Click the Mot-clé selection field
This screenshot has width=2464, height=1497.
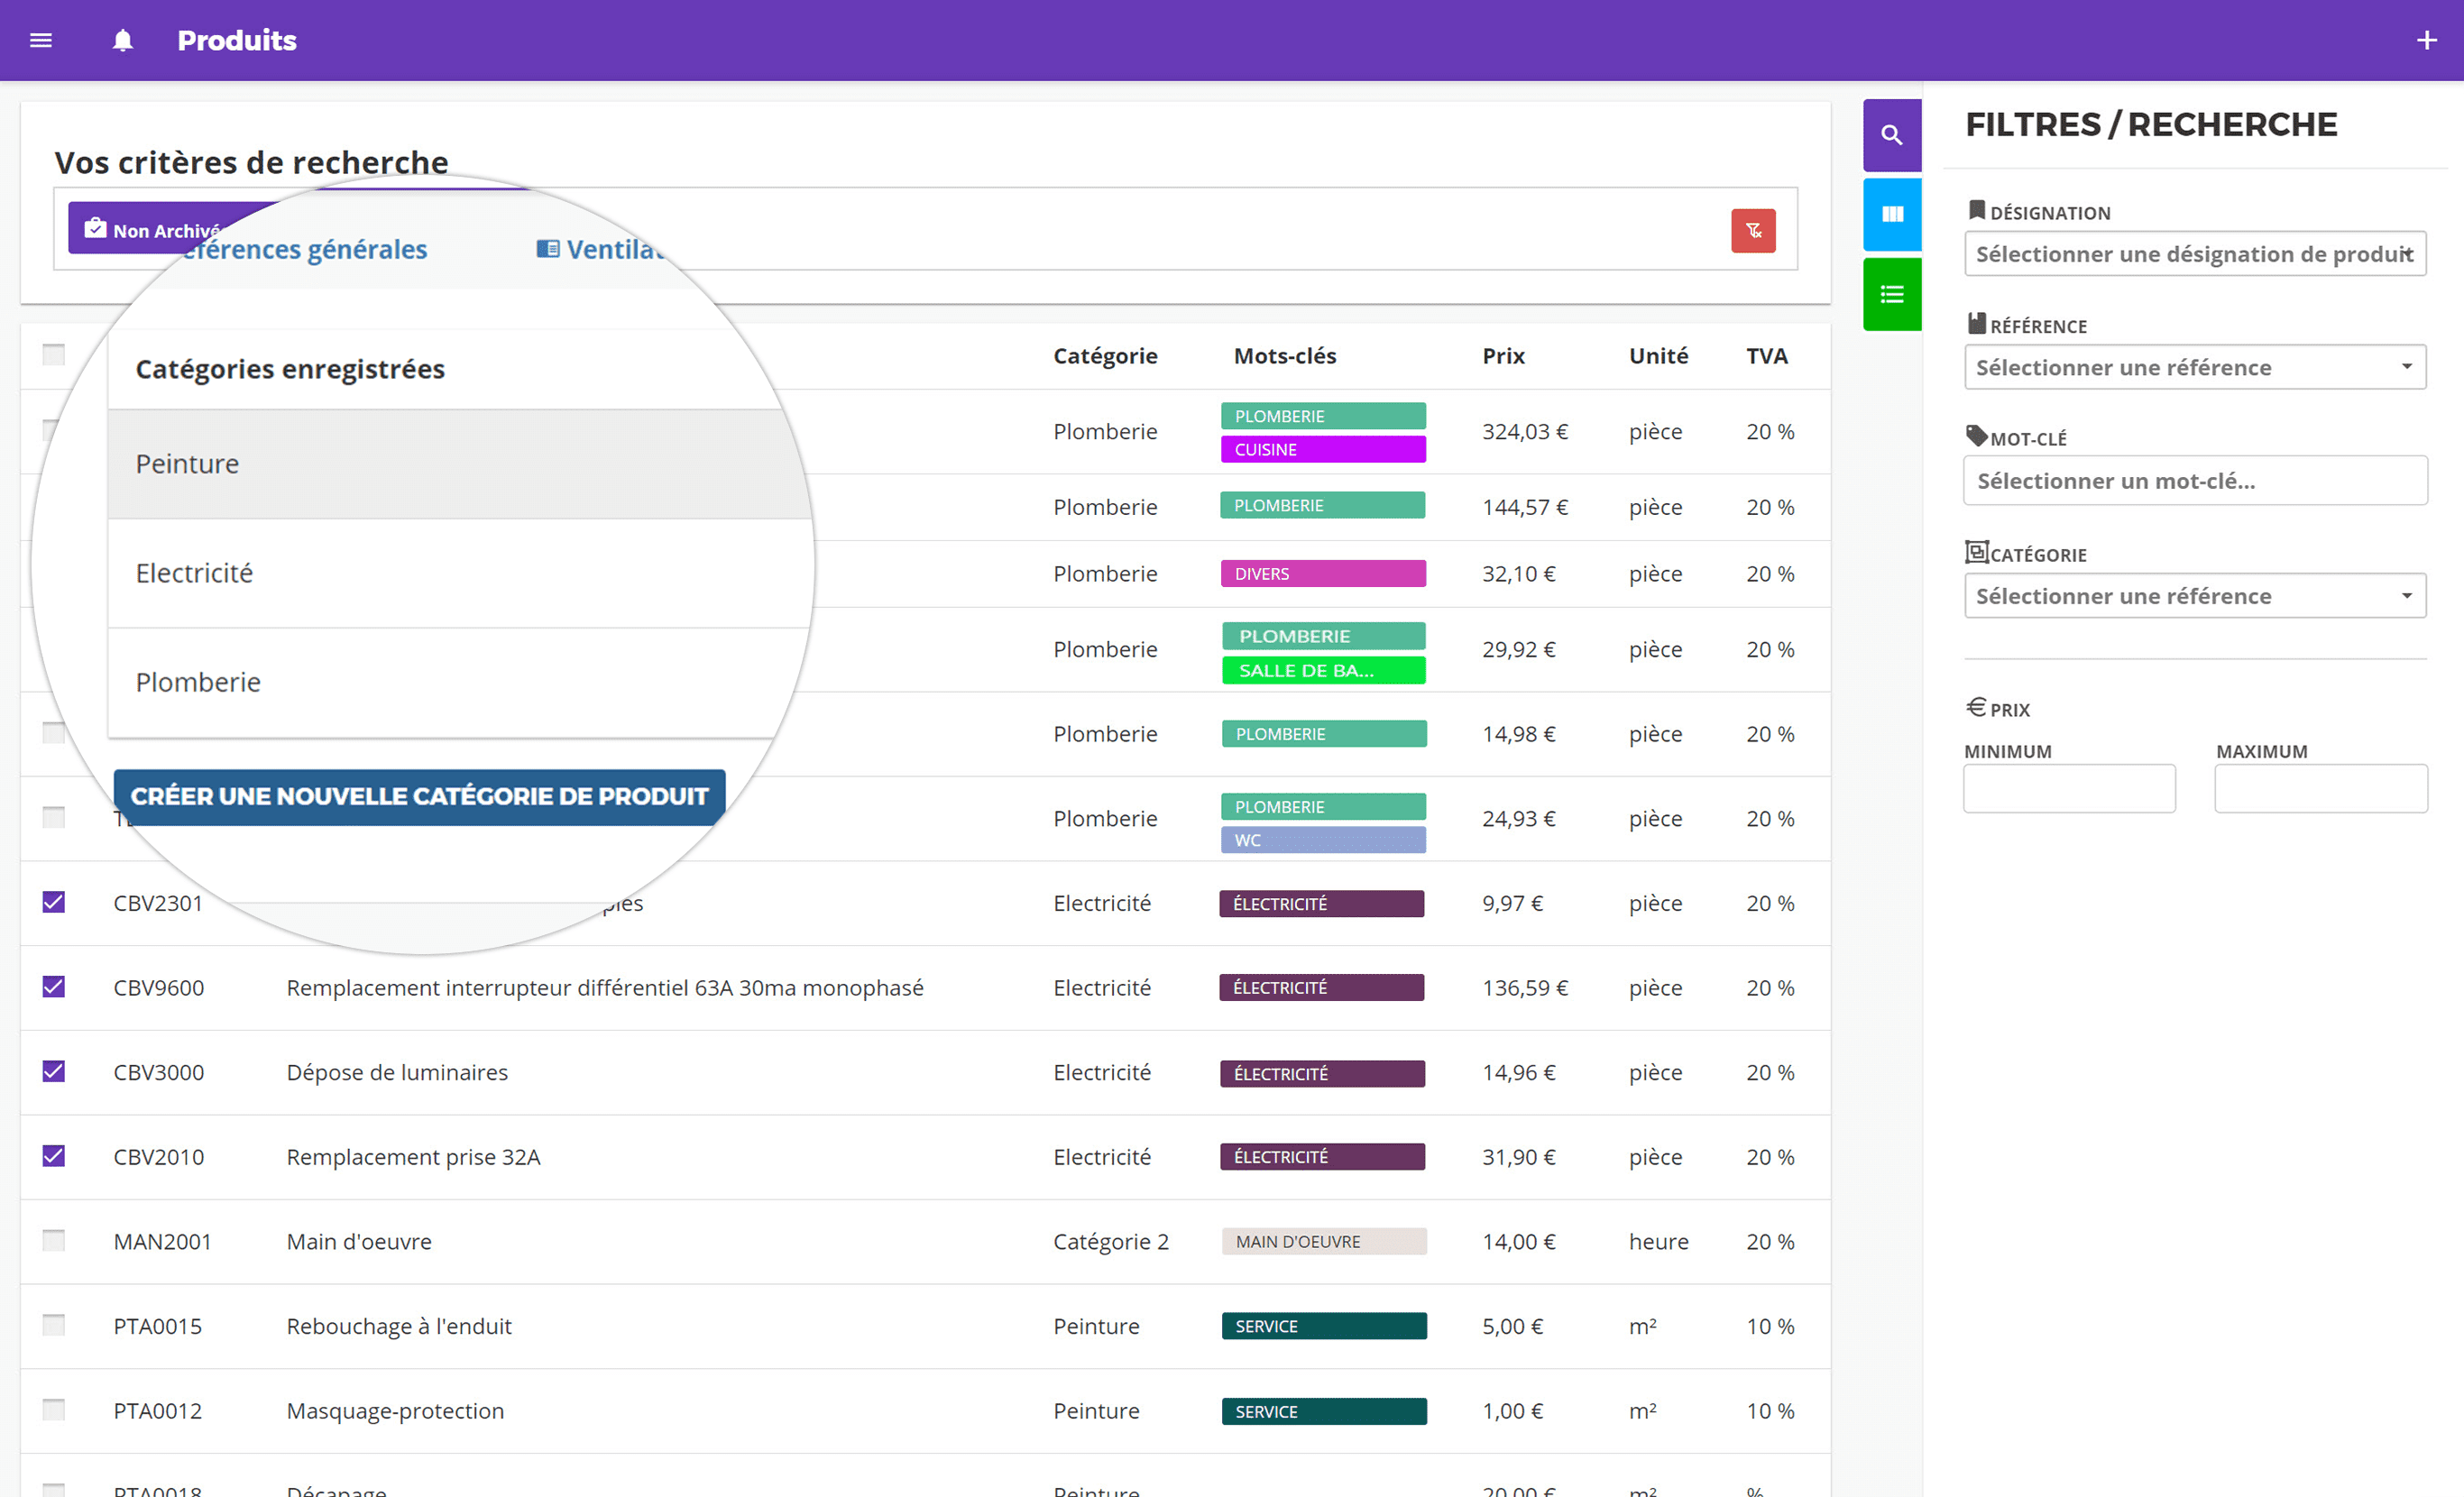pos(2194,481)
